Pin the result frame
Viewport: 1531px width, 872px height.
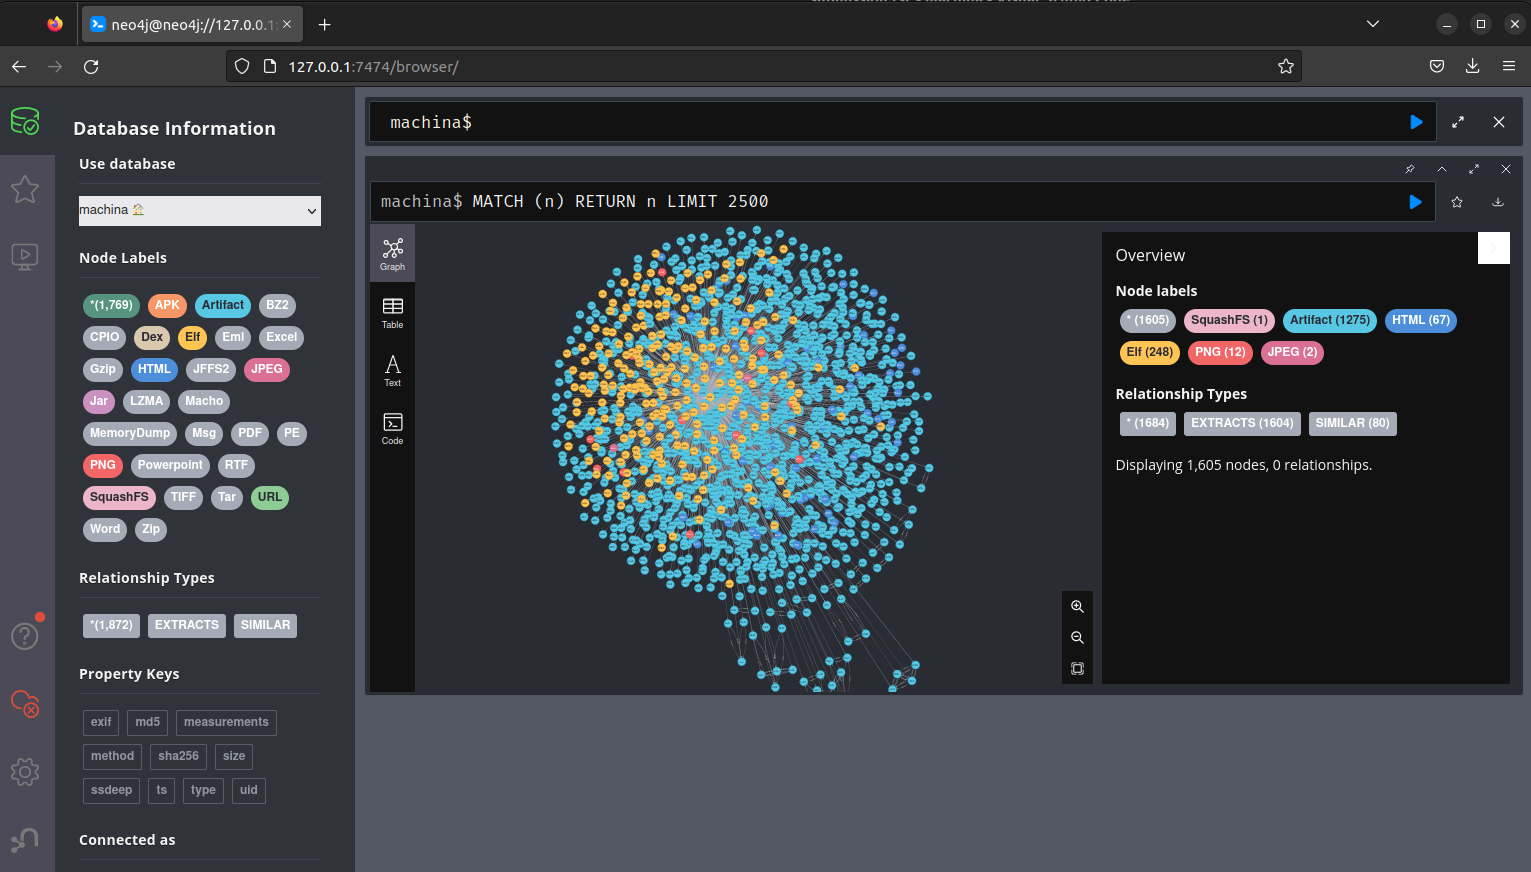point(1410,169)
